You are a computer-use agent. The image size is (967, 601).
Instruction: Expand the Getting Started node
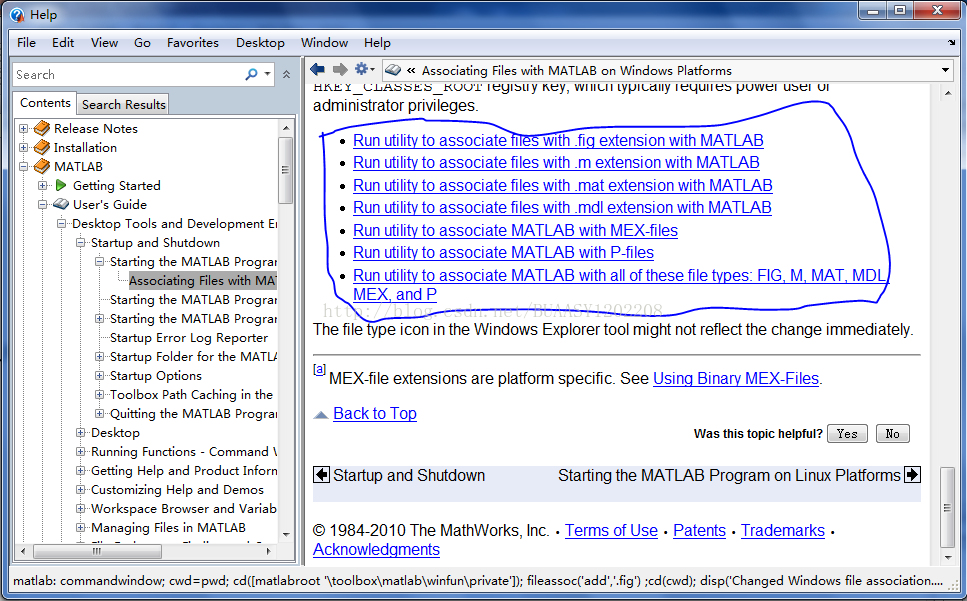click(x=43, y=186)
